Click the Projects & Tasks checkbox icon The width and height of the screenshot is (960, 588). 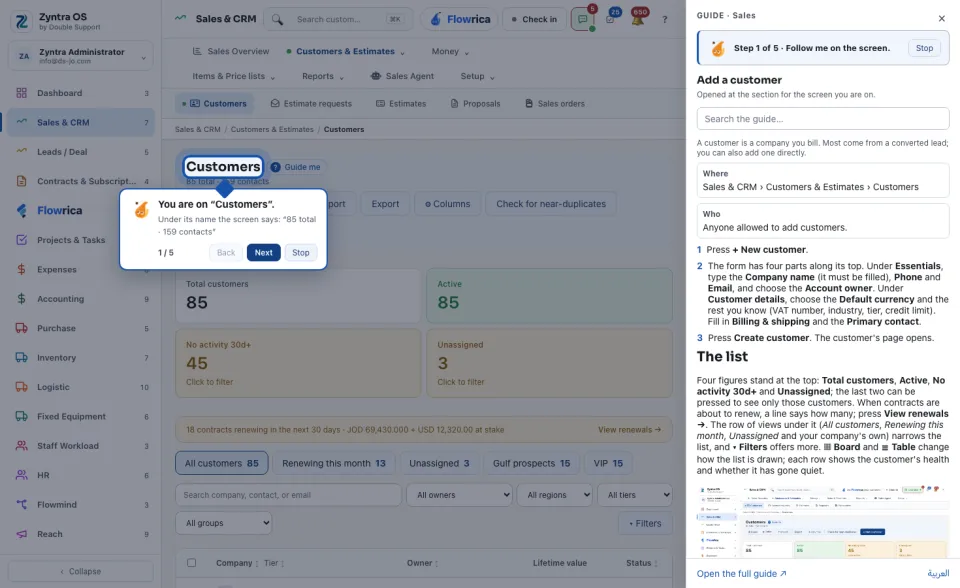[21, 240]
